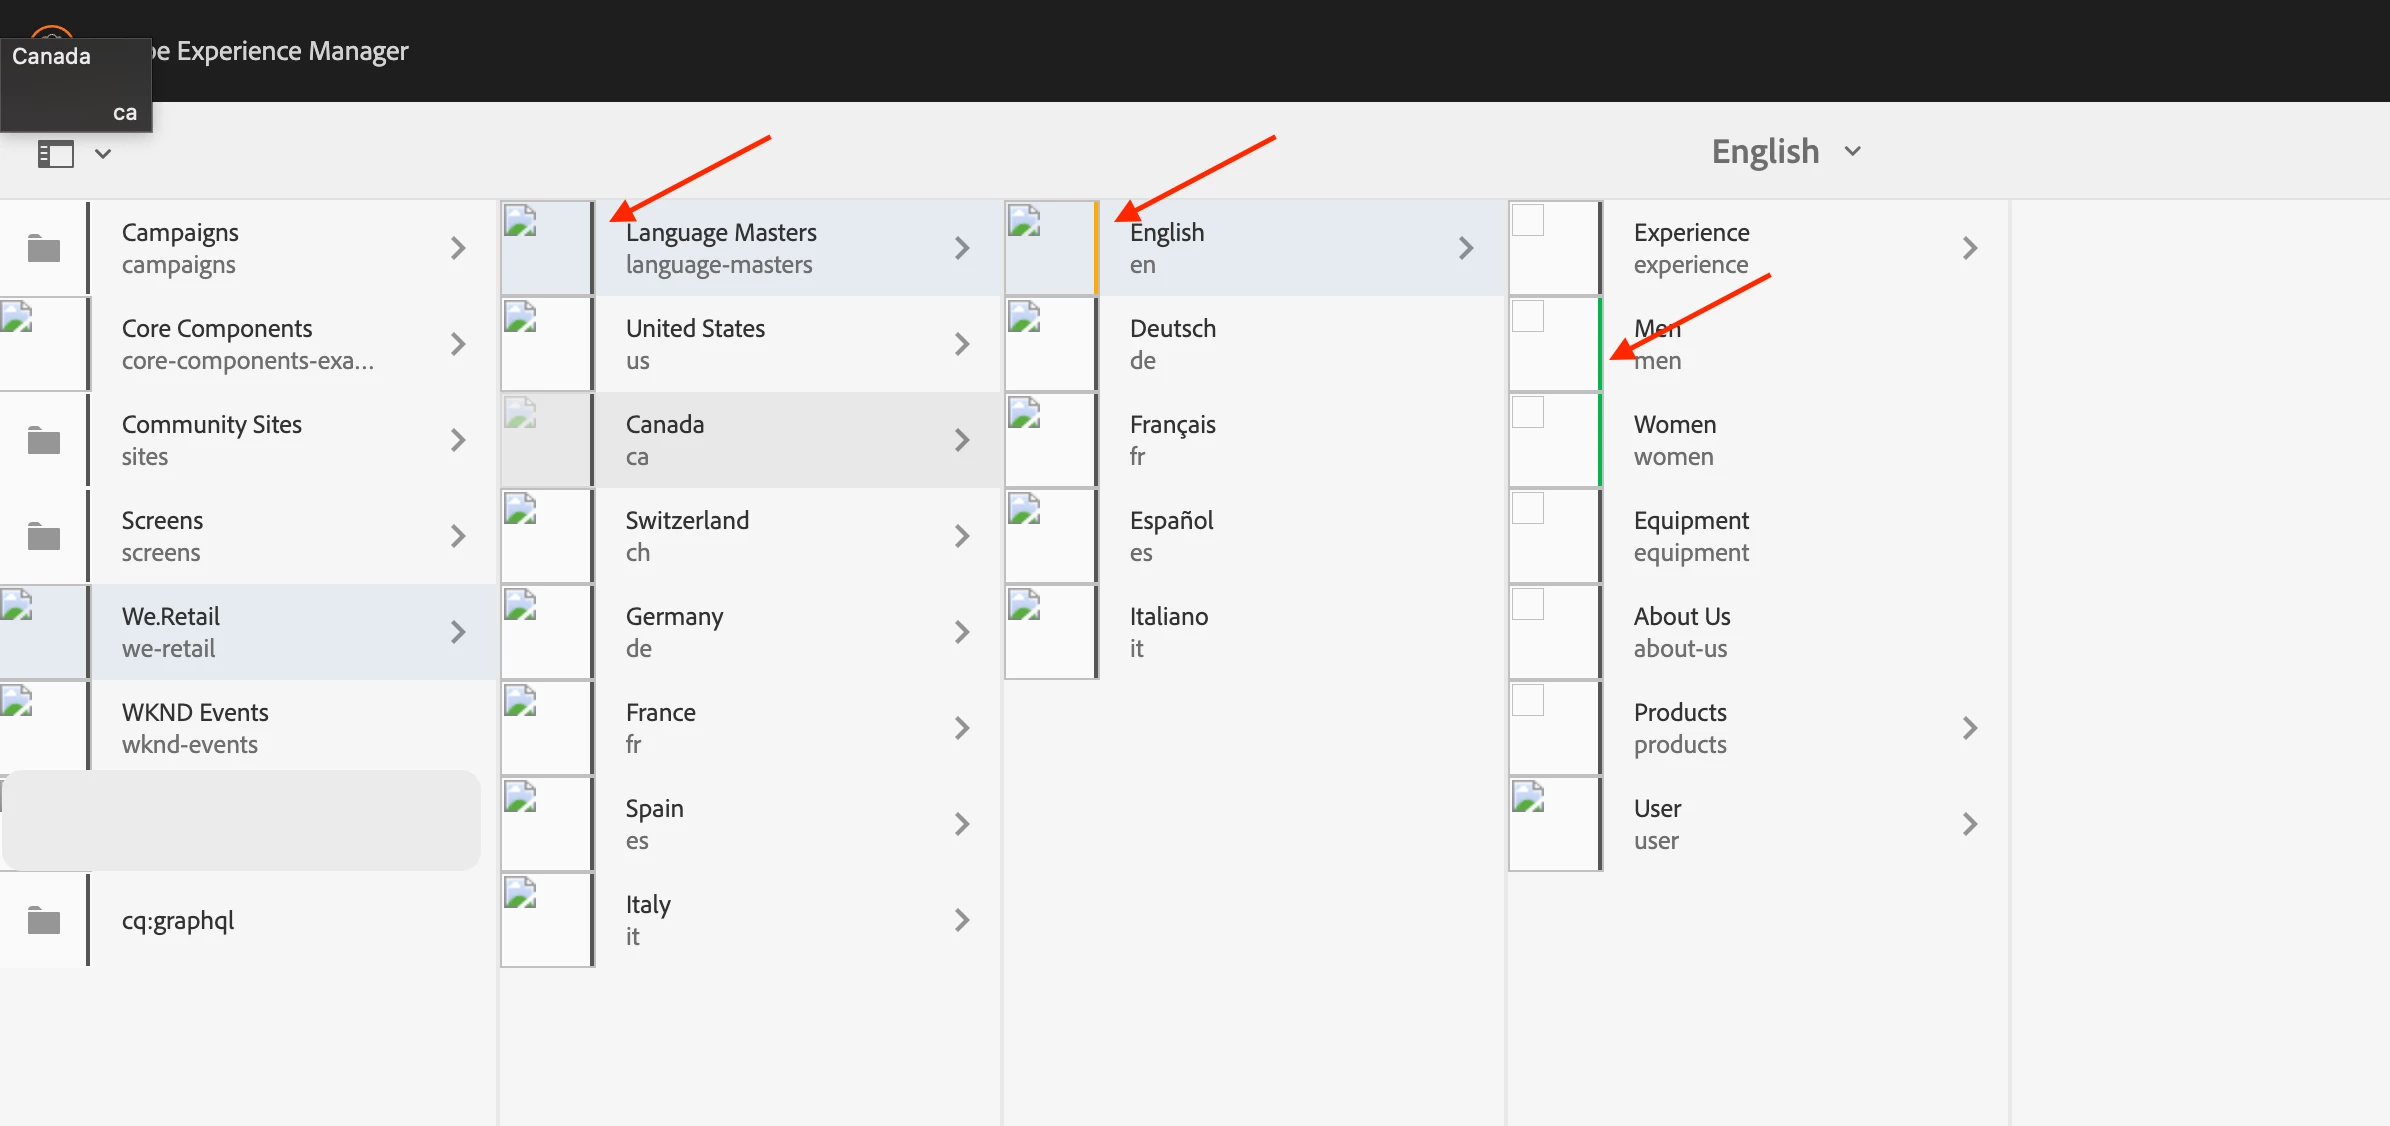
Task: Click the User page thumbnail icon
Action: point(1529,797)
